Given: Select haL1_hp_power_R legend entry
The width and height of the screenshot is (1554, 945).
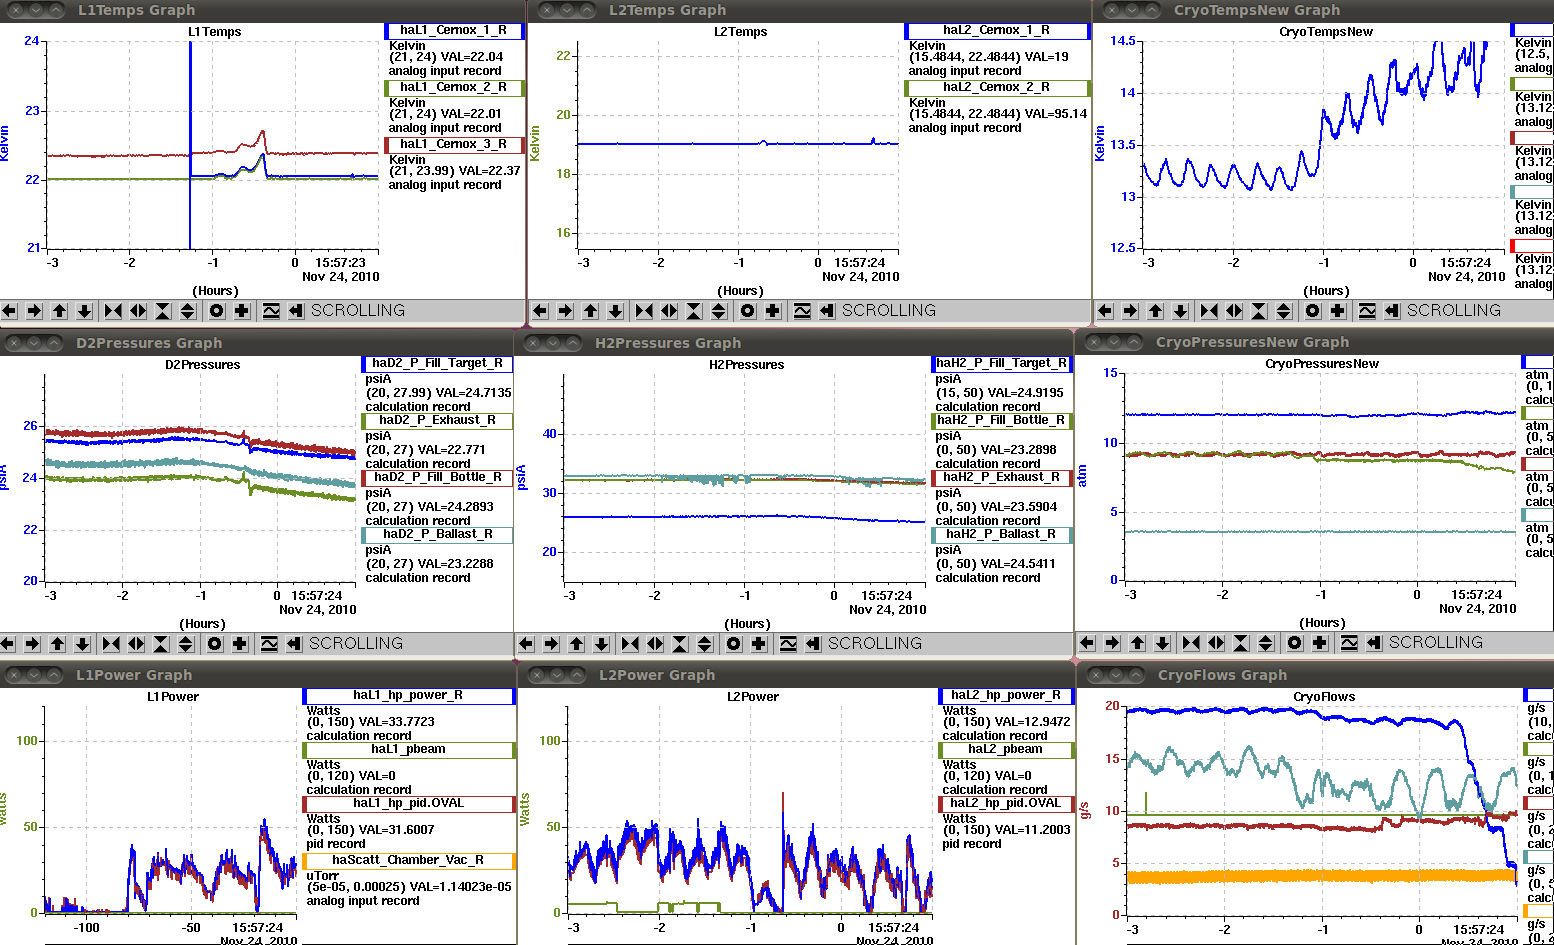Looking at the screenshot, I should [x=409, y=695].
